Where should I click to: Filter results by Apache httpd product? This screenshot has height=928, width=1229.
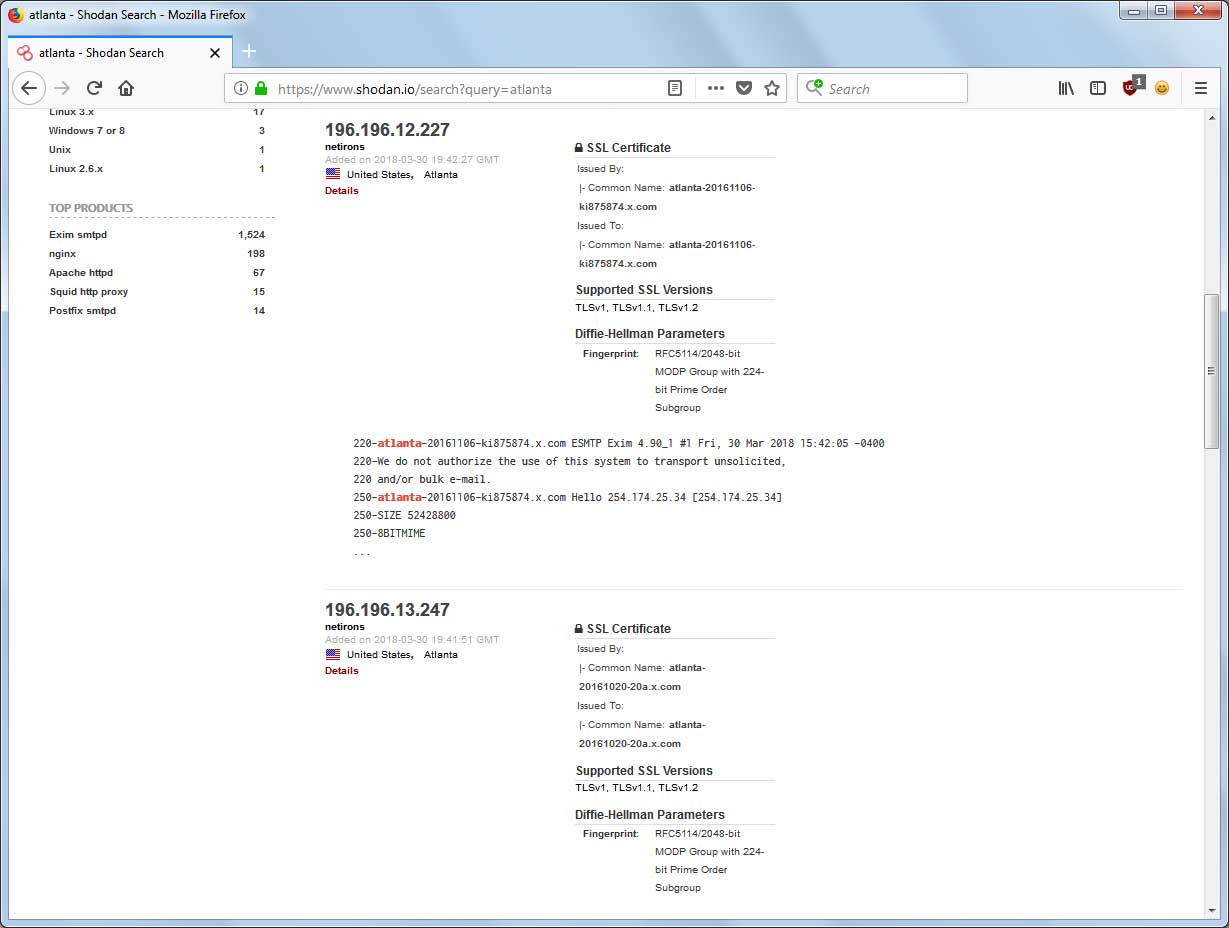81,272
